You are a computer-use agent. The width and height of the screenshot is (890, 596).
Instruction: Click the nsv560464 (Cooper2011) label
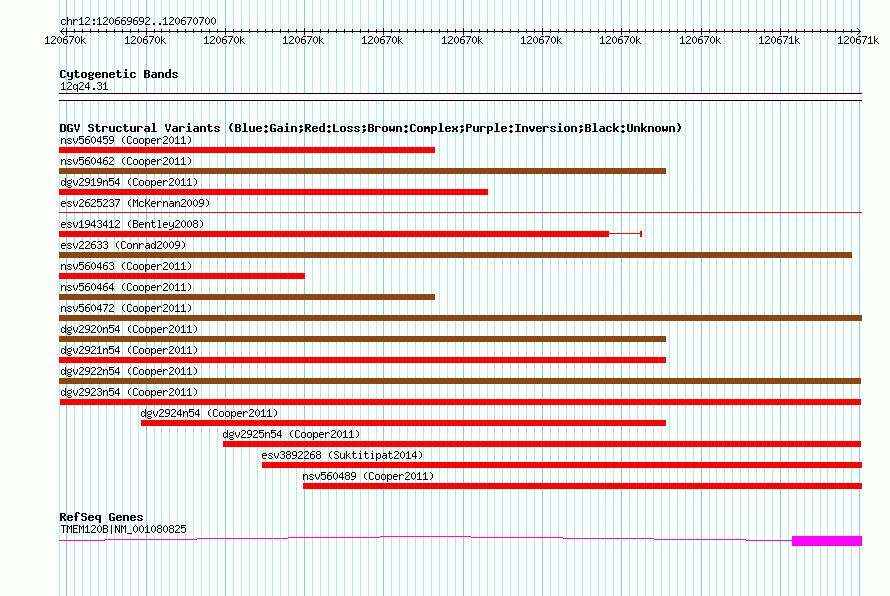(126, 287)
